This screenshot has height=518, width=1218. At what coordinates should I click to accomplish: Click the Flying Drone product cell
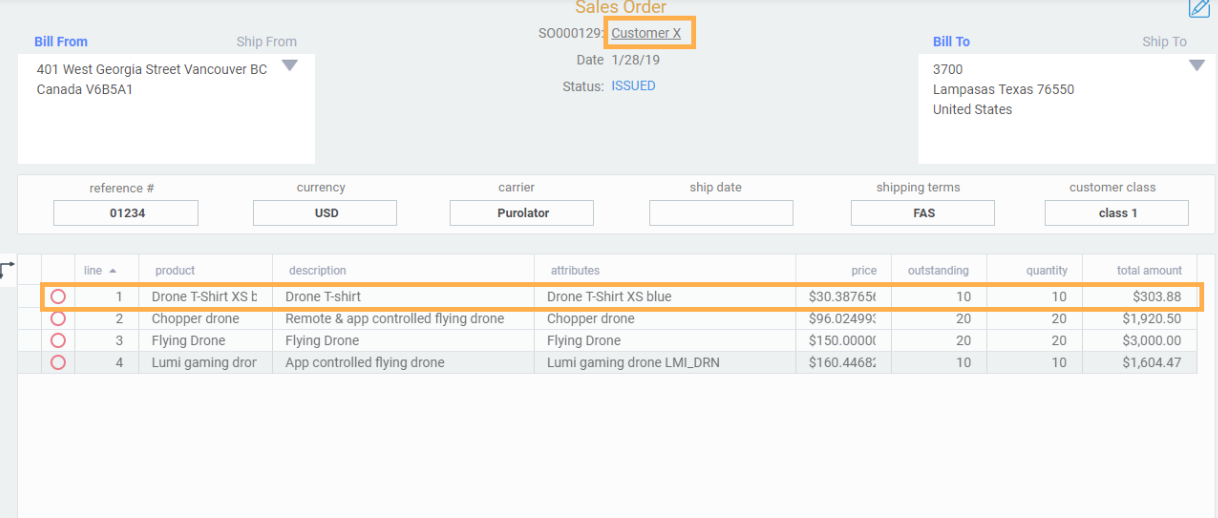[x=205, y=341]
